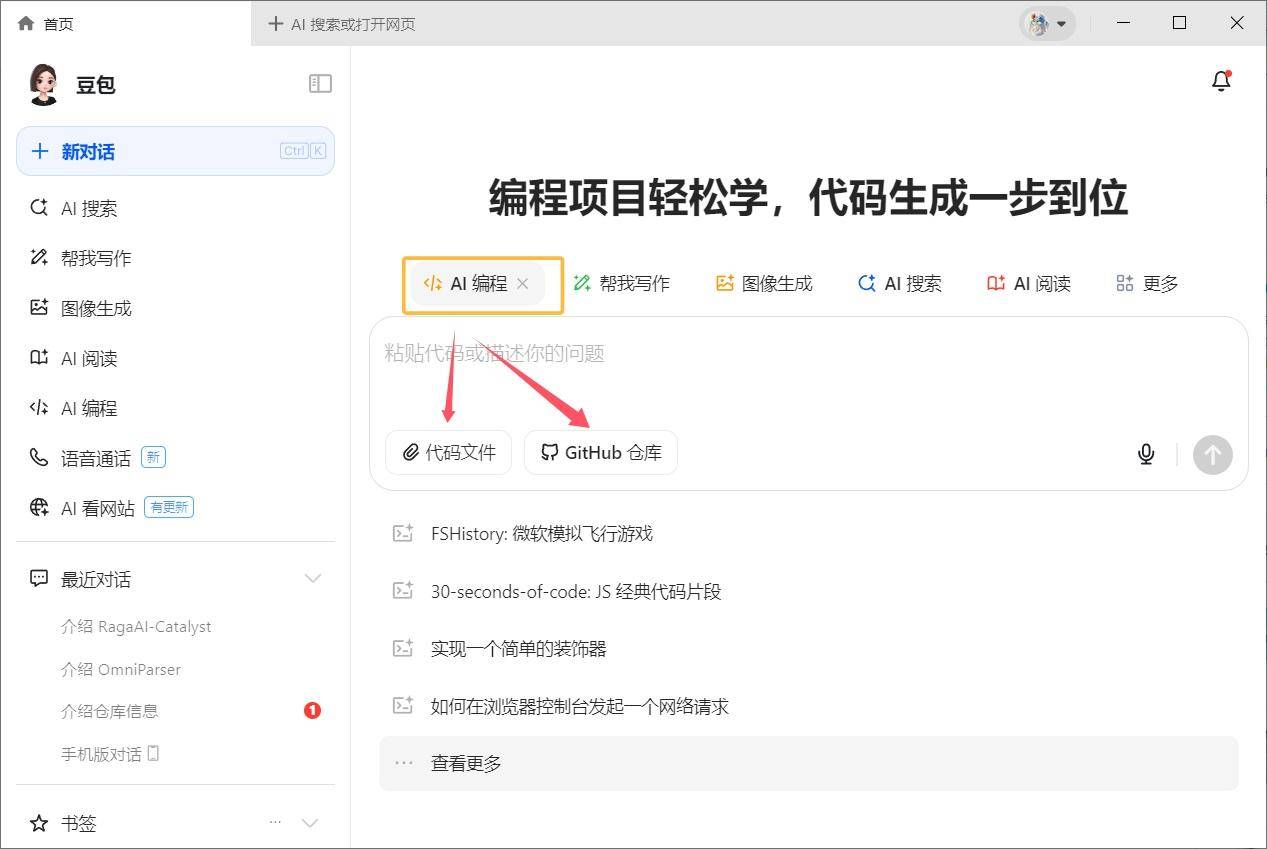Open 实现一个简单的装饰器 suggestion
1267x849 pixels.
[808, 648]
